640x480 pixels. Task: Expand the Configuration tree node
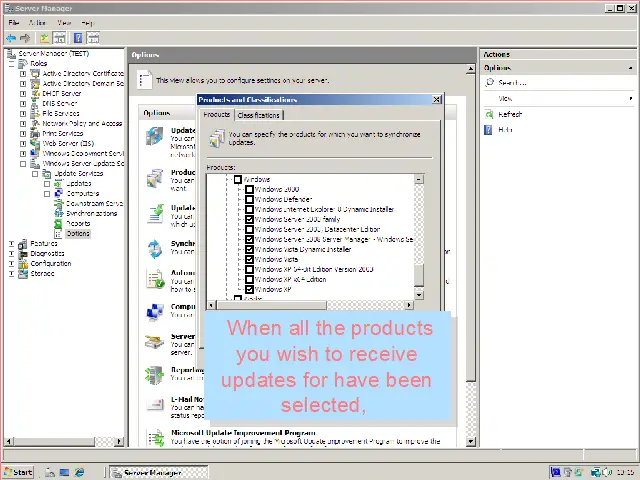11,264
